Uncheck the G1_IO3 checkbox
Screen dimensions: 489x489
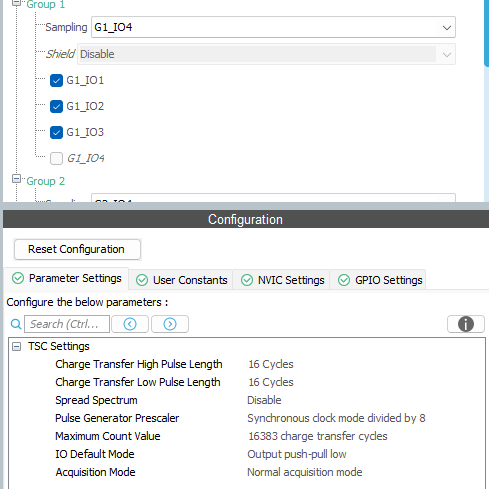(56, 132)
